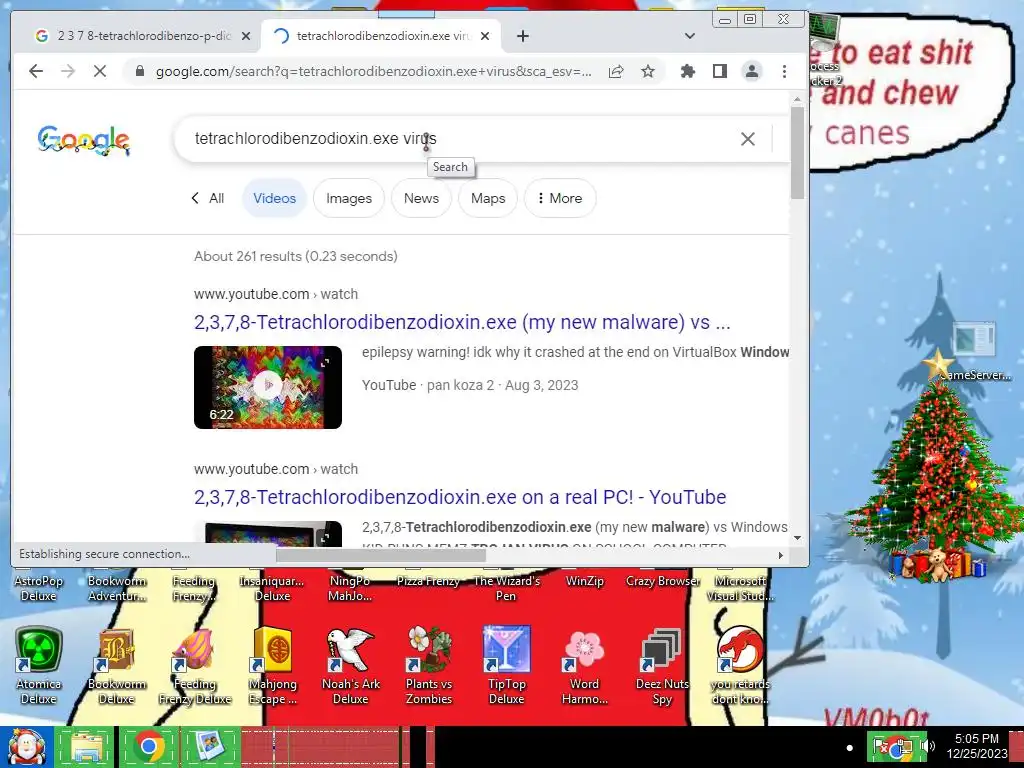
Task: Switch to the Images filter
Action: (x=349, y=198)
